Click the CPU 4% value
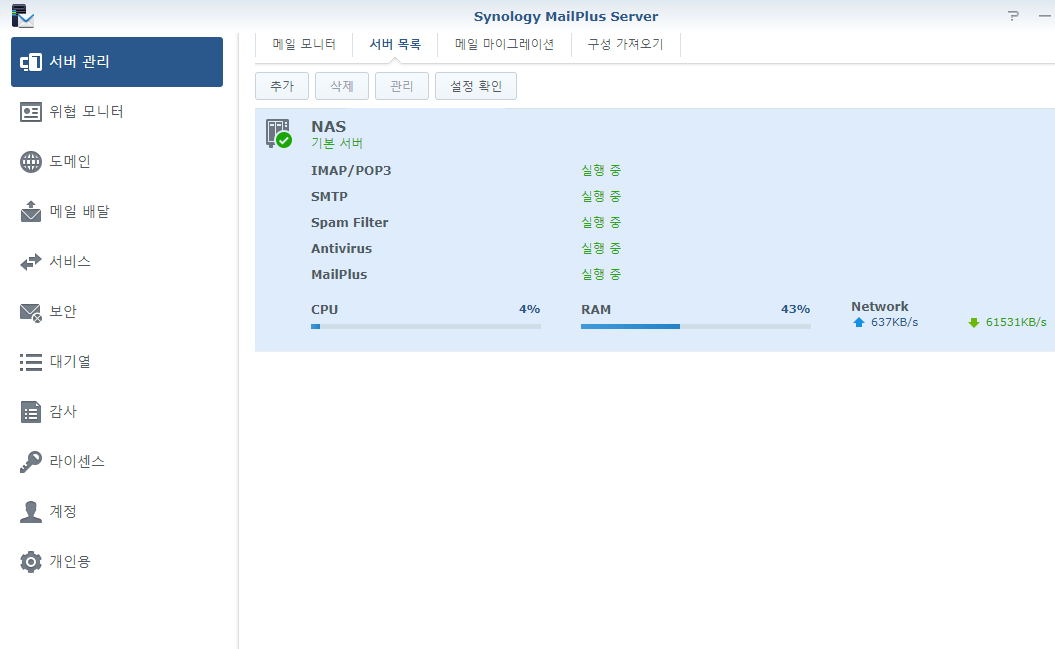Image resolution: width=1055 pixels, height=649 pixels. (530, 309)
